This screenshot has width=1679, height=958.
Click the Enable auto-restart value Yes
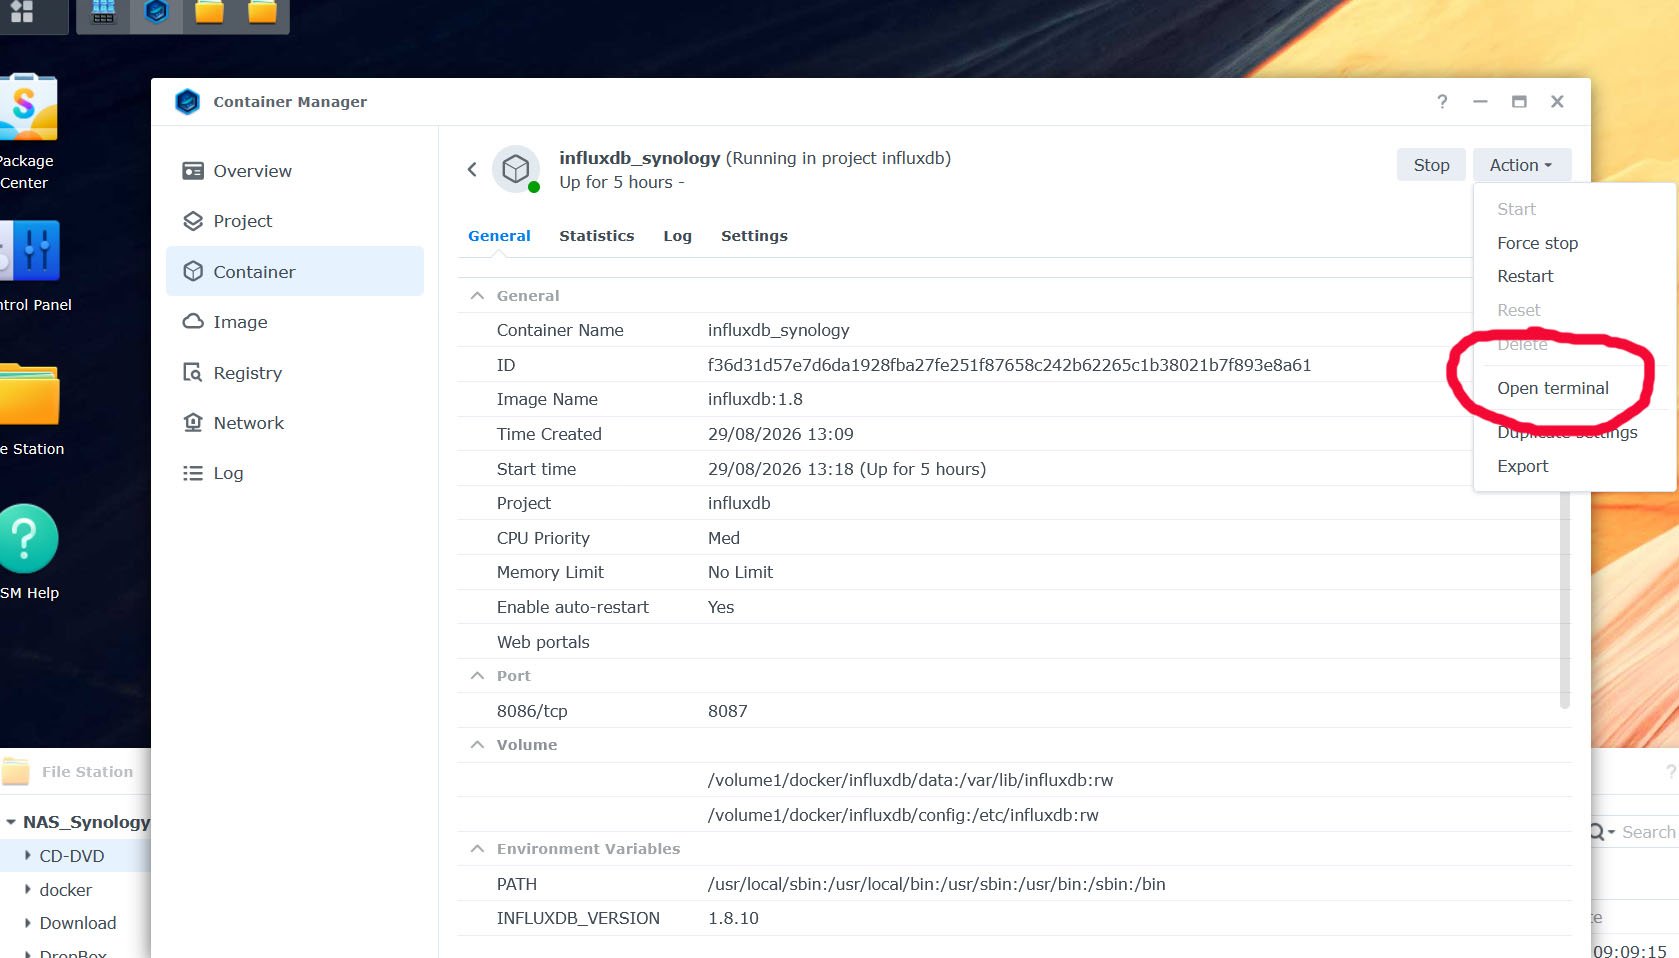(x=721, y=607)
